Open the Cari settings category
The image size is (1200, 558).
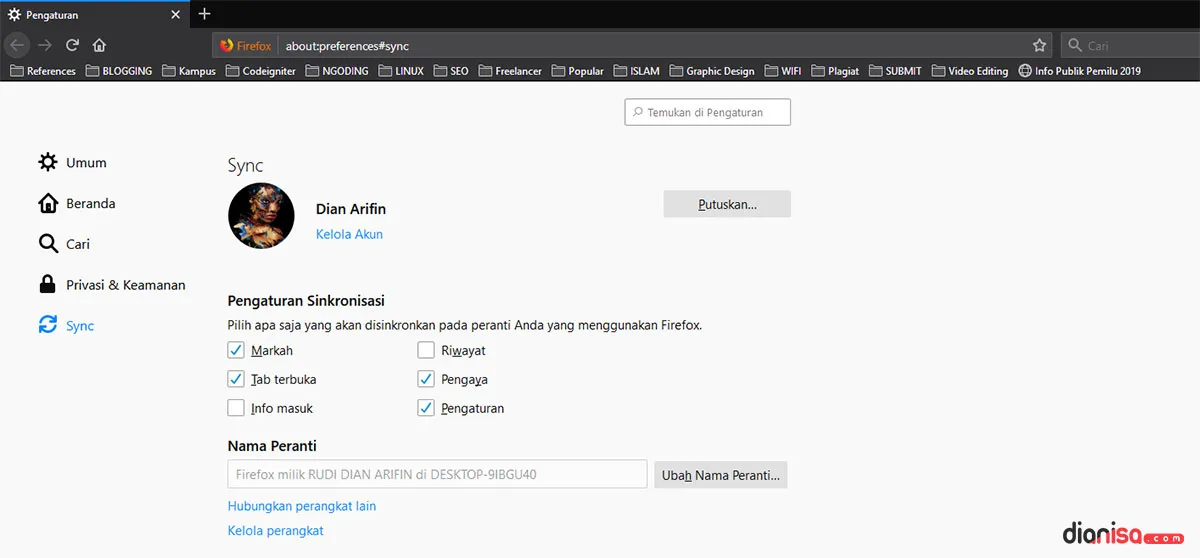[65, 244]
